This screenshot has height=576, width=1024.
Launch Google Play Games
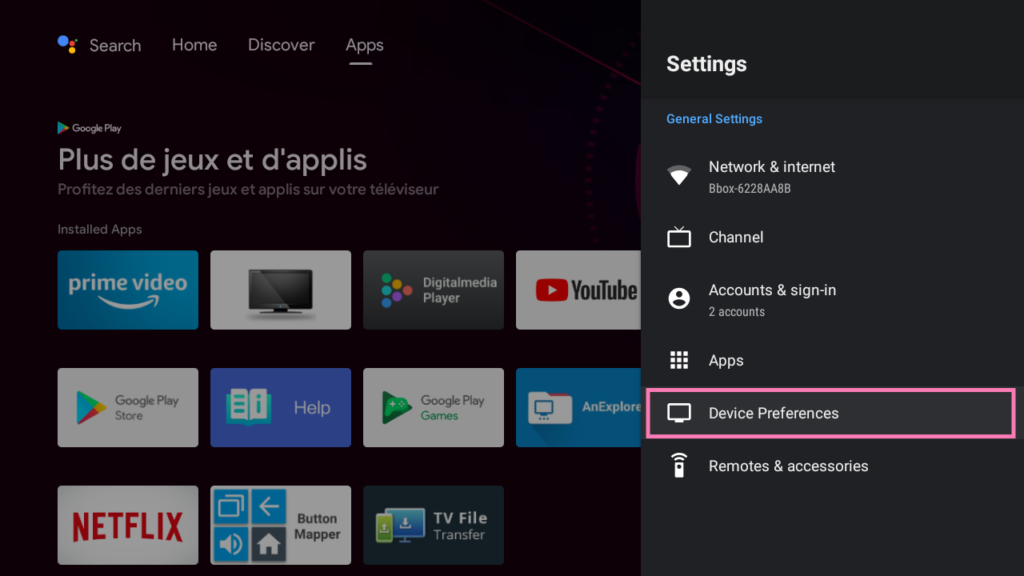434,408
